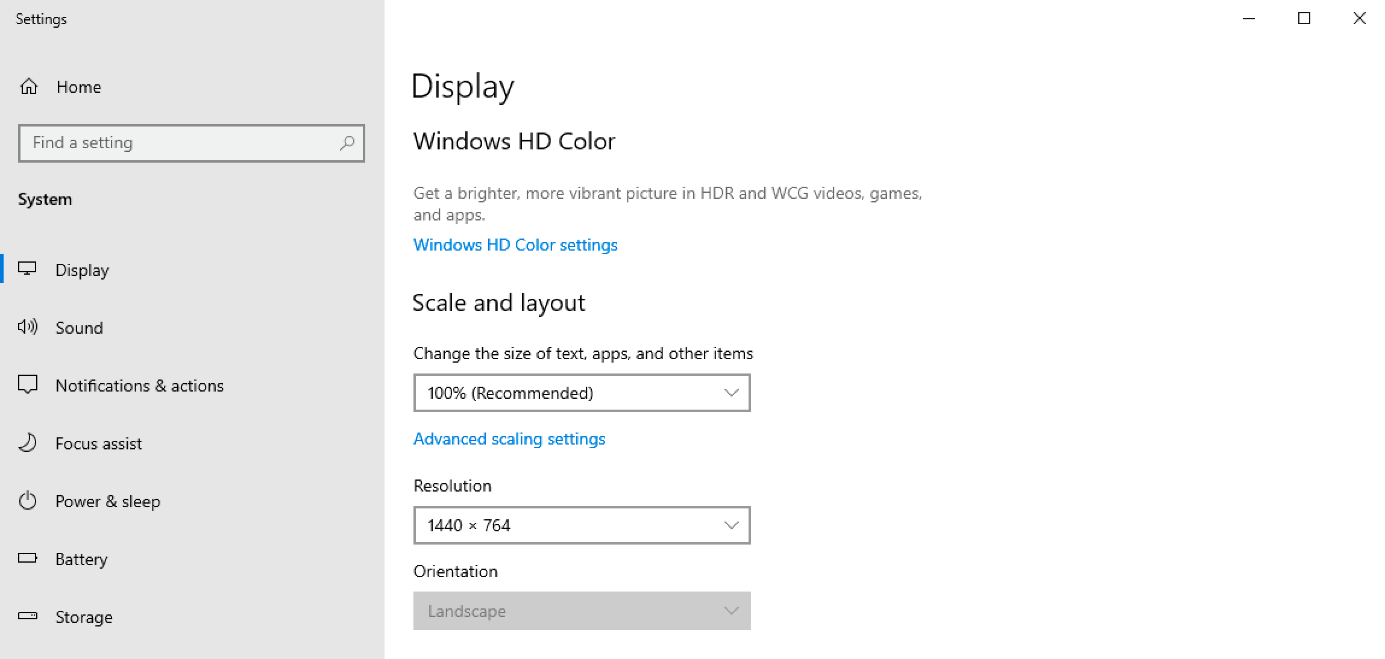
Task: Open Windows HD Color settings link
Action: click(x=515, y=245)
